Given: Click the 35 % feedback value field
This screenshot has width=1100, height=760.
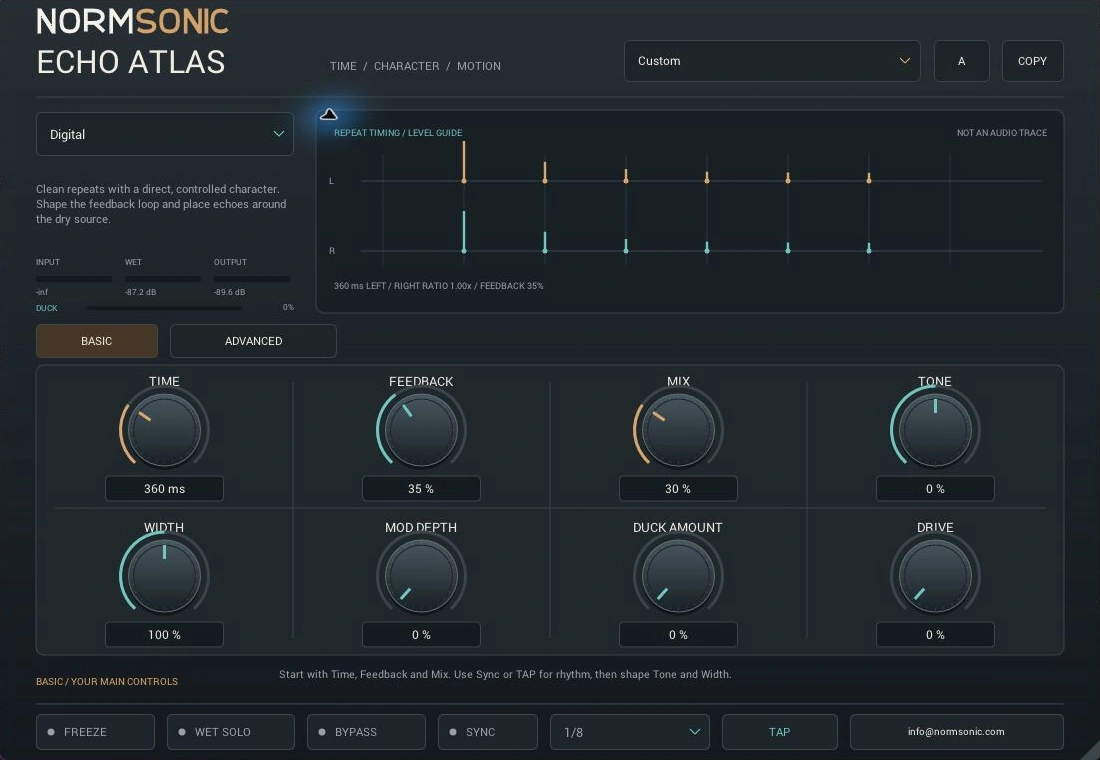Looking at the screenshot, I should coord(421,488).
